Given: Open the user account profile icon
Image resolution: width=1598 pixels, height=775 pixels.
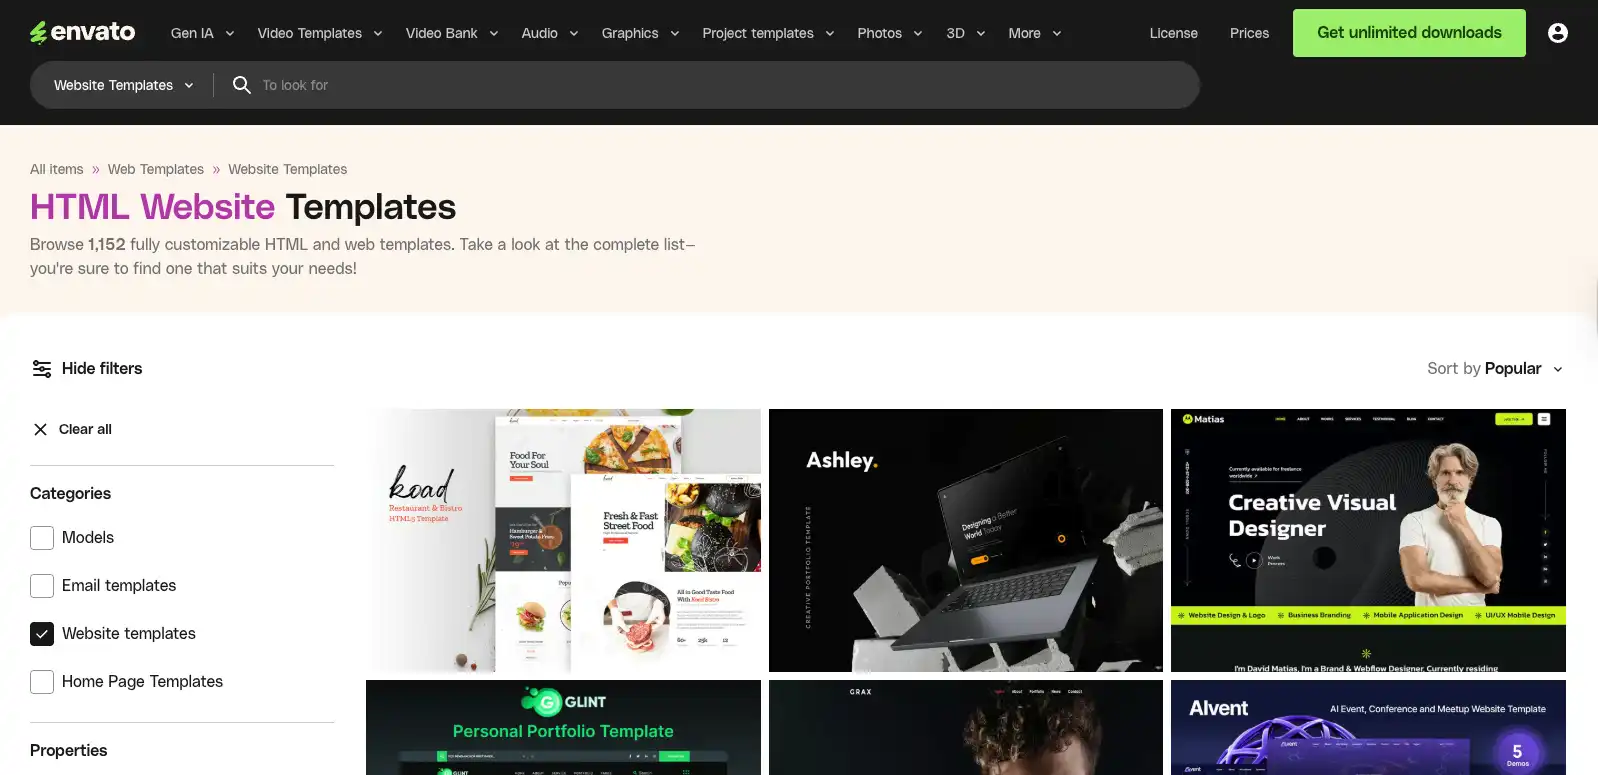Looking at the screenshot, I should click(1557, 33).
